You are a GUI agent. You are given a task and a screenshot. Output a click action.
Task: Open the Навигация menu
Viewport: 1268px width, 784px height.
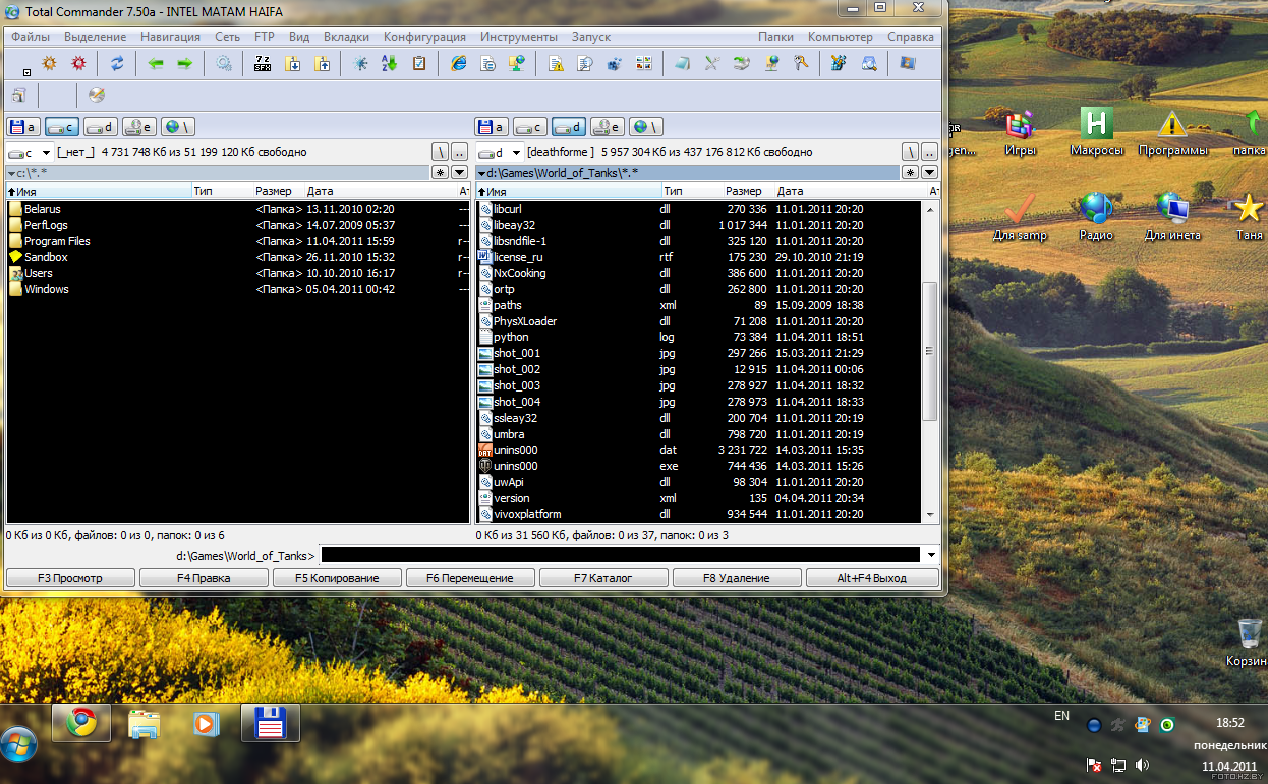click(x=170, y=37)
